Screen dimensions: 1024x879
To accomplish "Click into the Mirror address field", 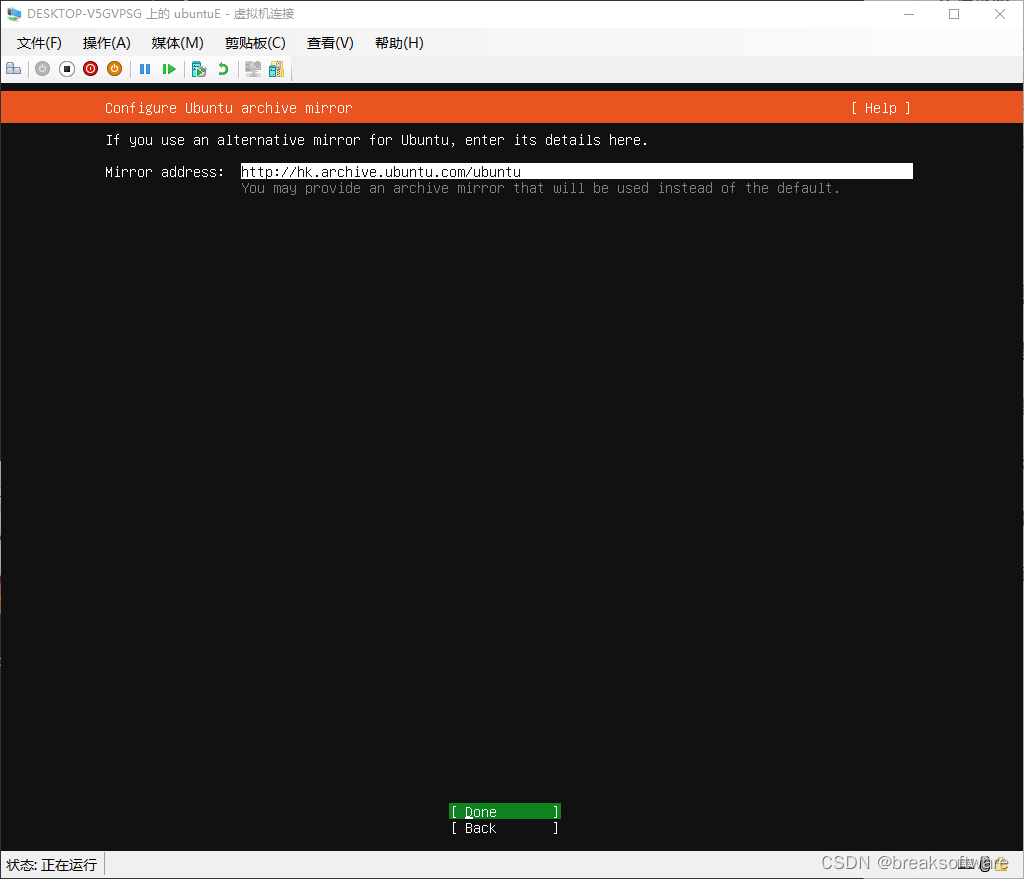I will click(x=577, y=171).
